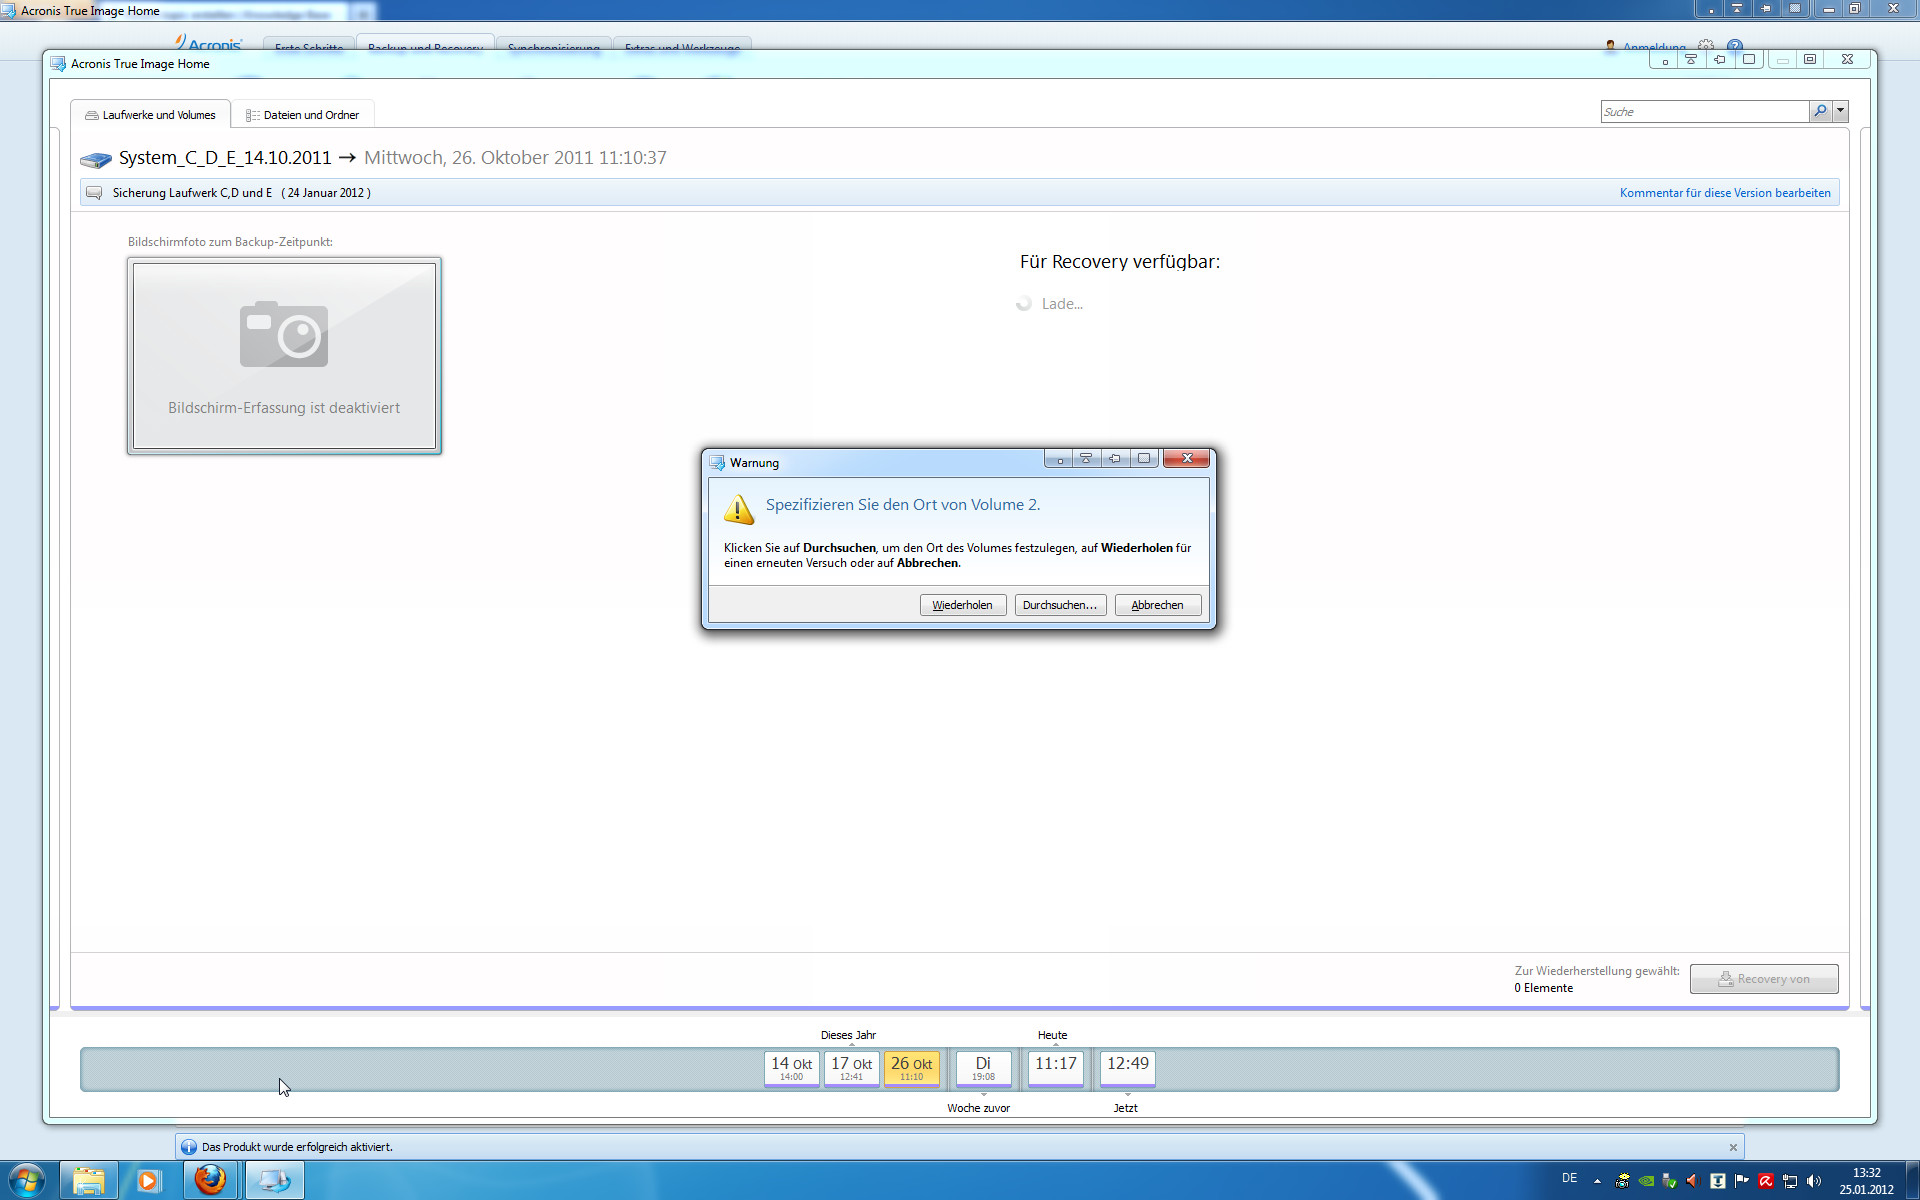Open Windows Explorer folder in taskbar
The height and width of the screenshot is (1200, 1920).
tap(88, 1180)
